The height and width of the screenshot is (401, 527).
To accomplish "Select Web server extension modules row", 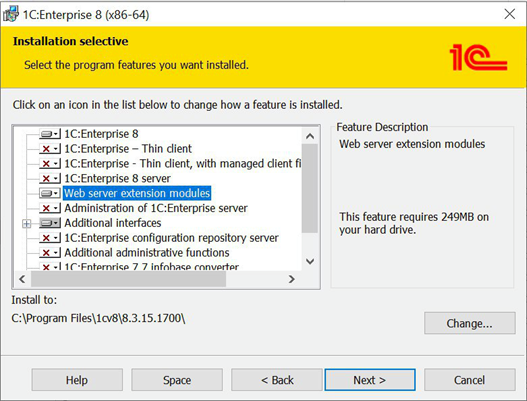I will [x=137, y=193].
